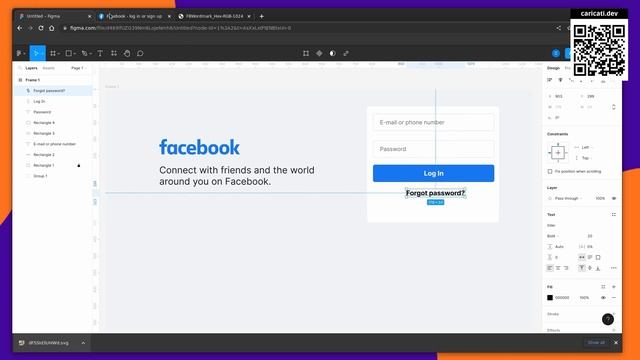Image resolution: width=640 pixels, height=360 pixels.
Task: Click the blue Log In button on canvas
Action: tap(433, 173)
